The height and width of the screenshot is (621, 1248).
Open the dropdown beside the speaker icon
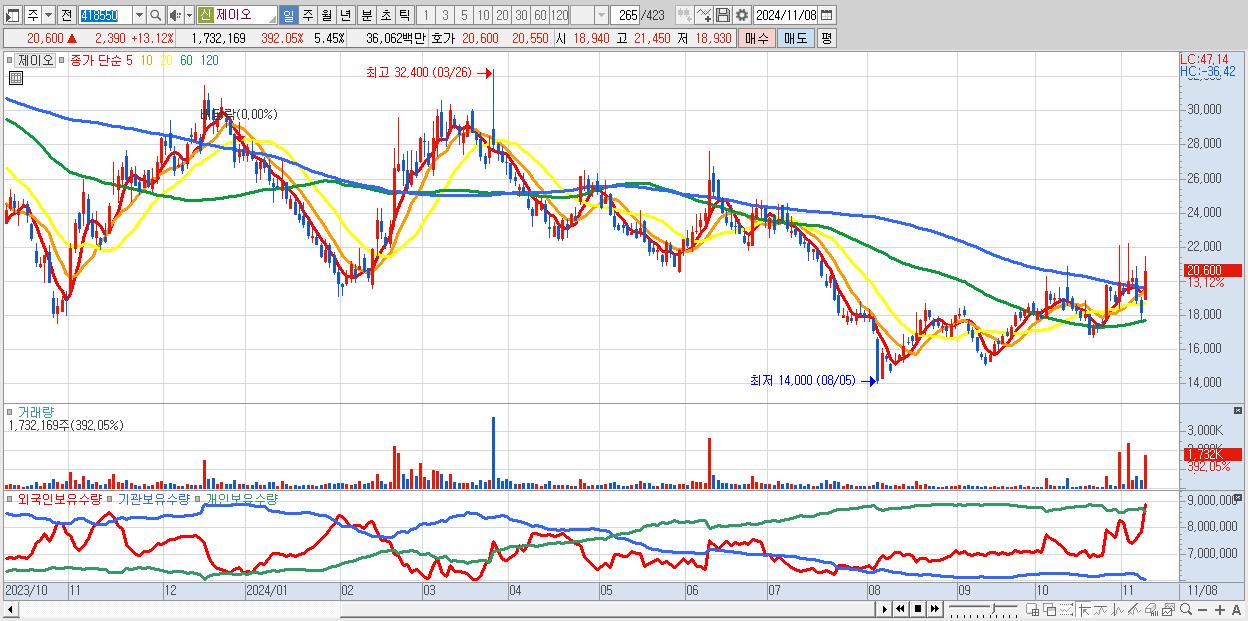coord(189,16)
